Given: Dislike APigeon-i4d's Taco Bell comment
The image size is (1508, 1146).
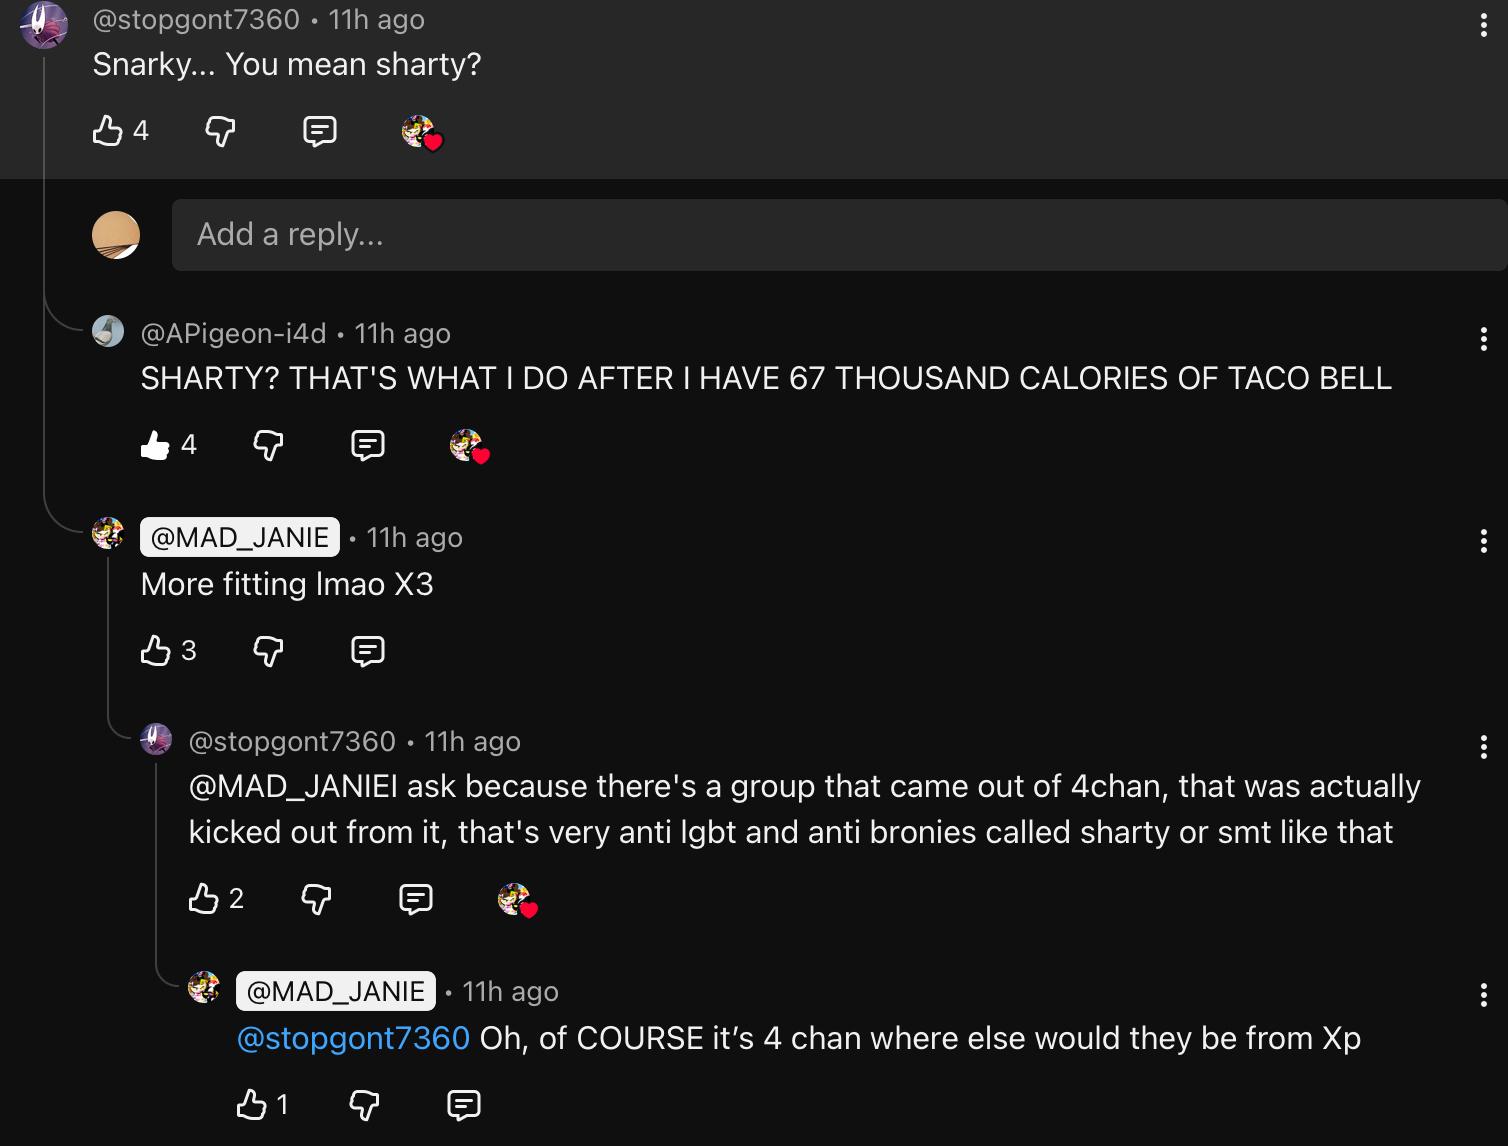Looking at the screenshot, I should pyautogui.click(x=268, y=444).
